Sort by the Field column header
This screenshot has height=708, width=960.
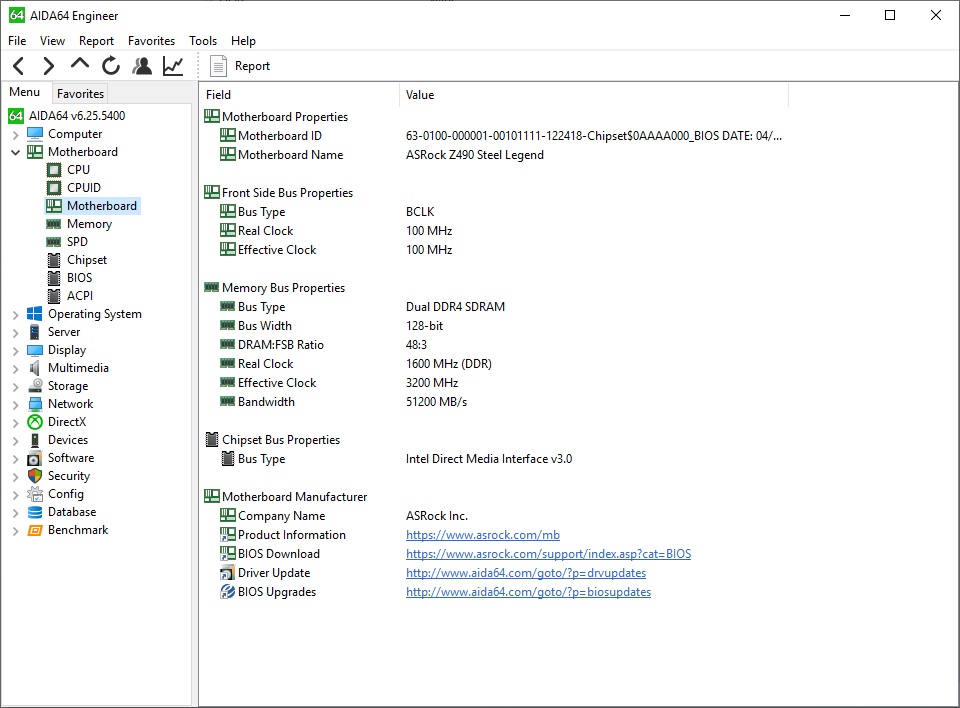coord(300,95)
